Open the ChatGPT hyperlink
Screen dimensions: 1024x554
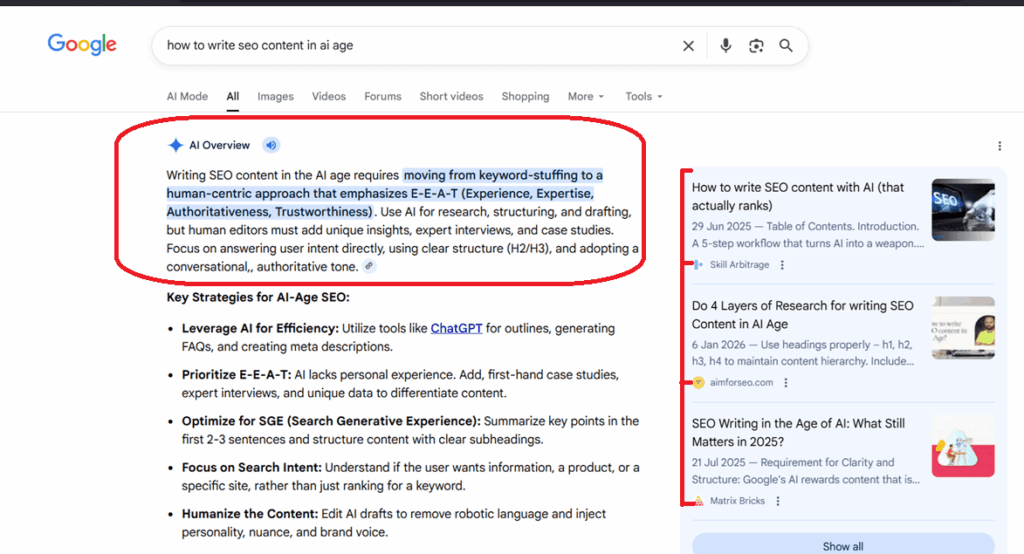[456, 328]
